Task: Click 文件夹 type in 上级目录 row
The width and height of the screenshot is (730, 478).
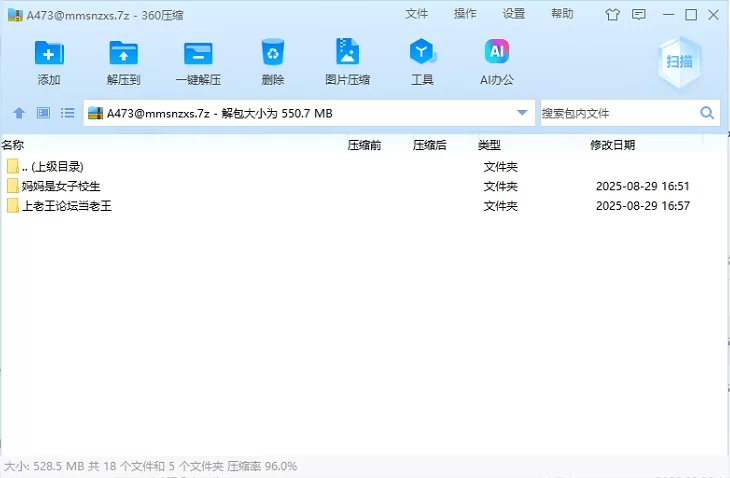Action: [x=500, y=167]
